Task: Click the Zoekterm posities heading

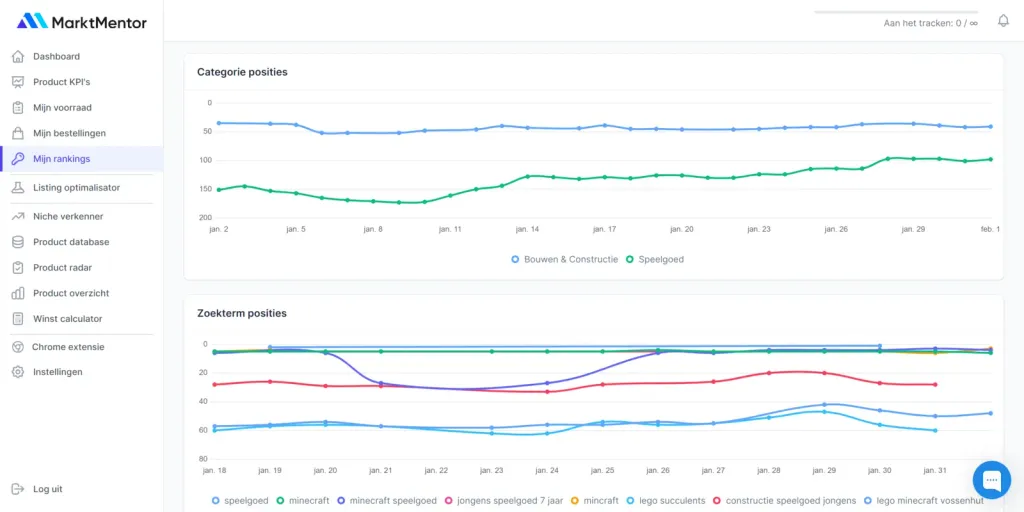Action: tap(242, 313)
